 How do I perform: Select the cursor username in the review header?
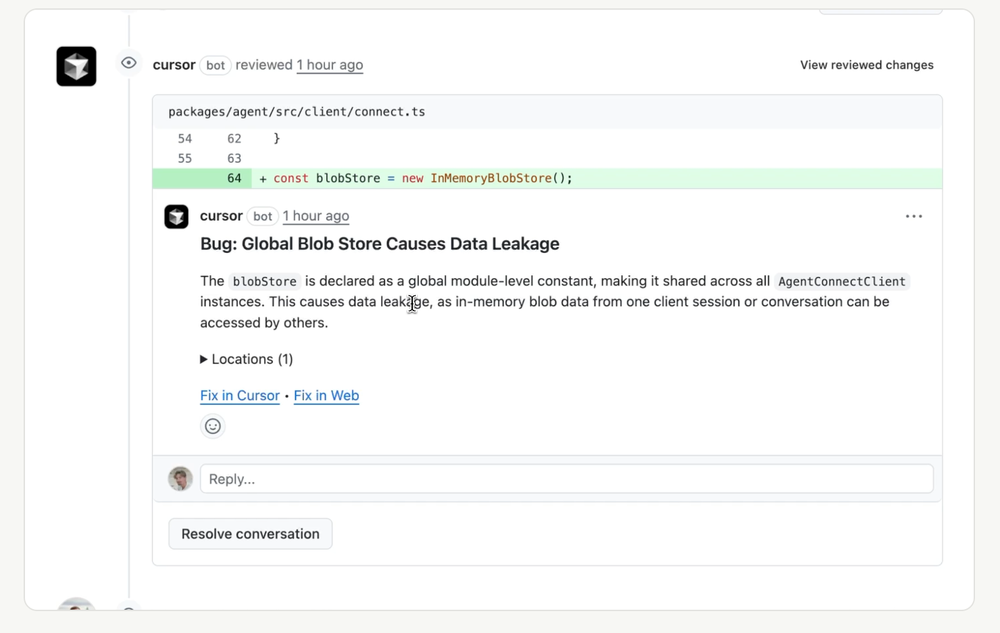point(174,65)
